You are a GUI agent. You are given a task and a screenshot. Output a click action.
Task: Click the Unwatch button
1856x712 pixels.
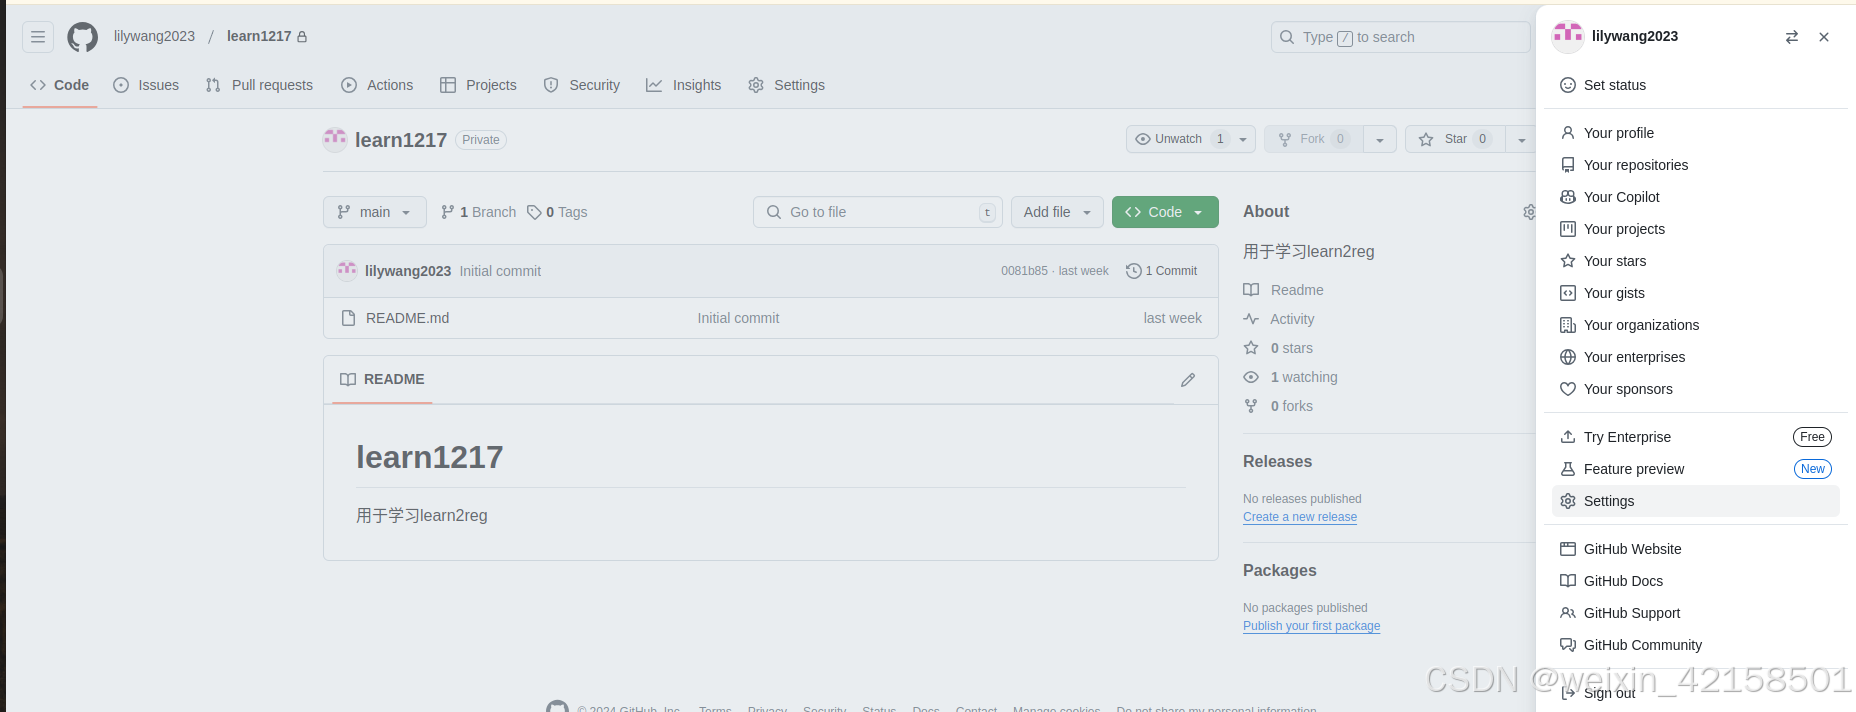coord(1179,139)
